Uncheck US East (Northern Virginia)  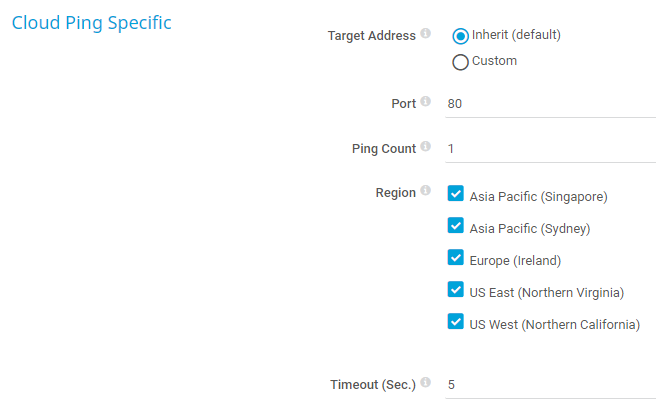(x=456, y=290)
